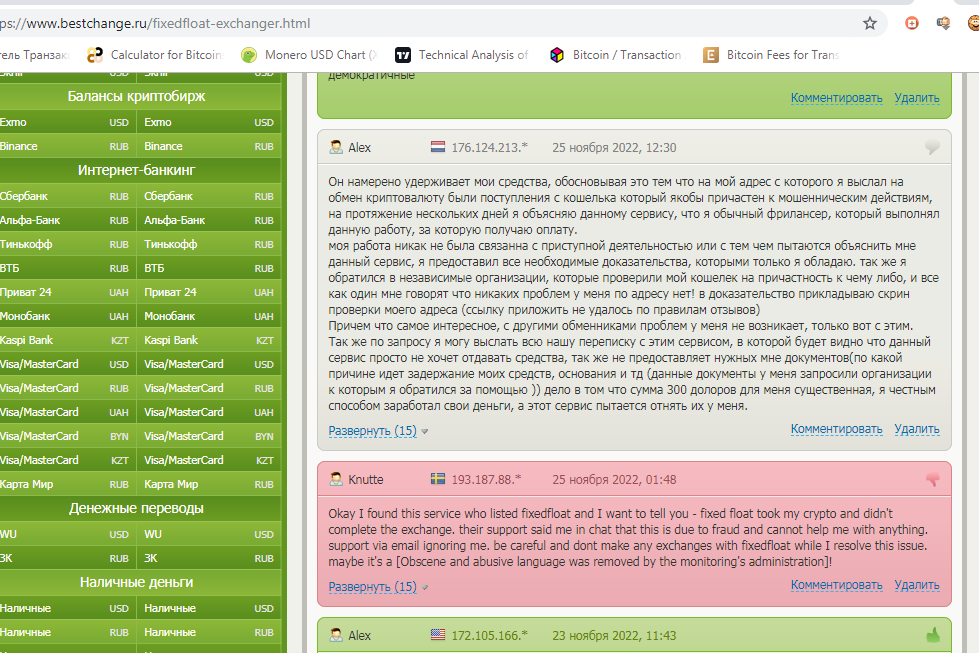Click the dropdown arrow beside Развернуть under Knutte's review
This screenshot has height=653, width=979.
pyautogui.click(x=425, y=587)
